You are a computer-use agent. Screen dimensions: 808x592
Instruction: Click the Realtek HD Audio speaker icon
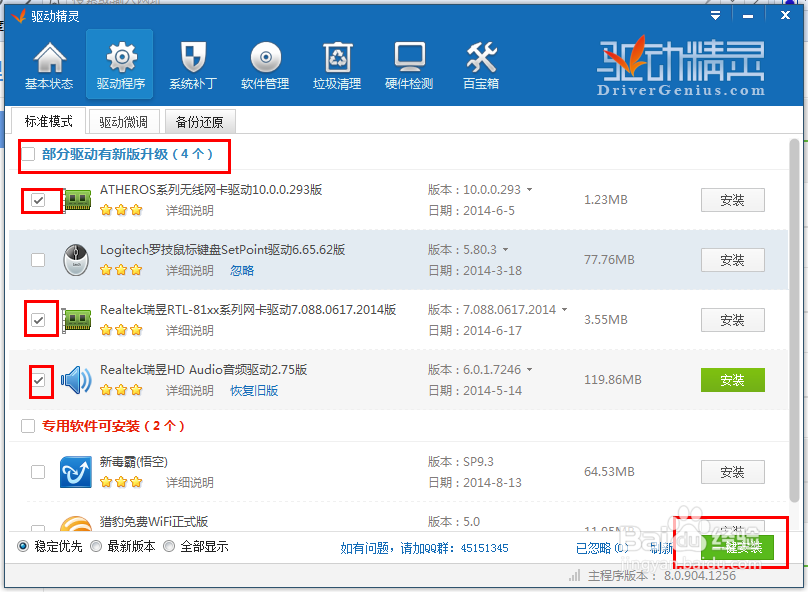pyautogui.click(x=76, y=380)
